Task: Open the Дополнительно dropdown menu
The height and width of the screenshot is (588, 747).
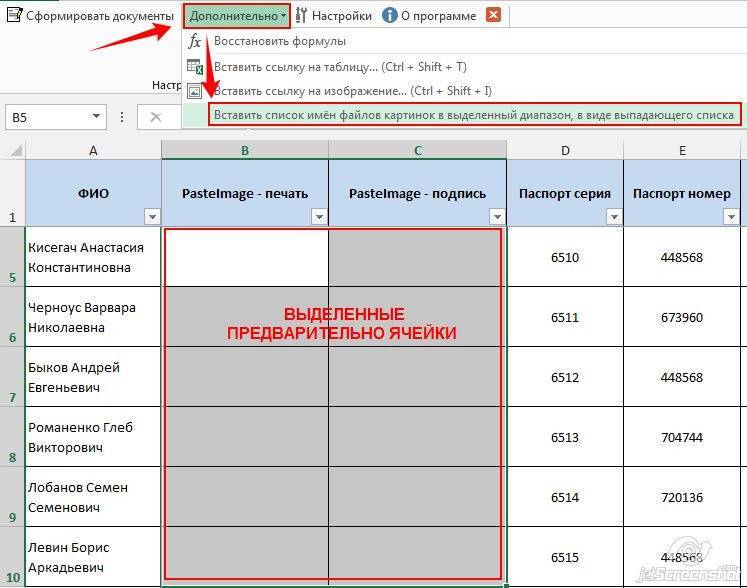Action: pos(237,16)
